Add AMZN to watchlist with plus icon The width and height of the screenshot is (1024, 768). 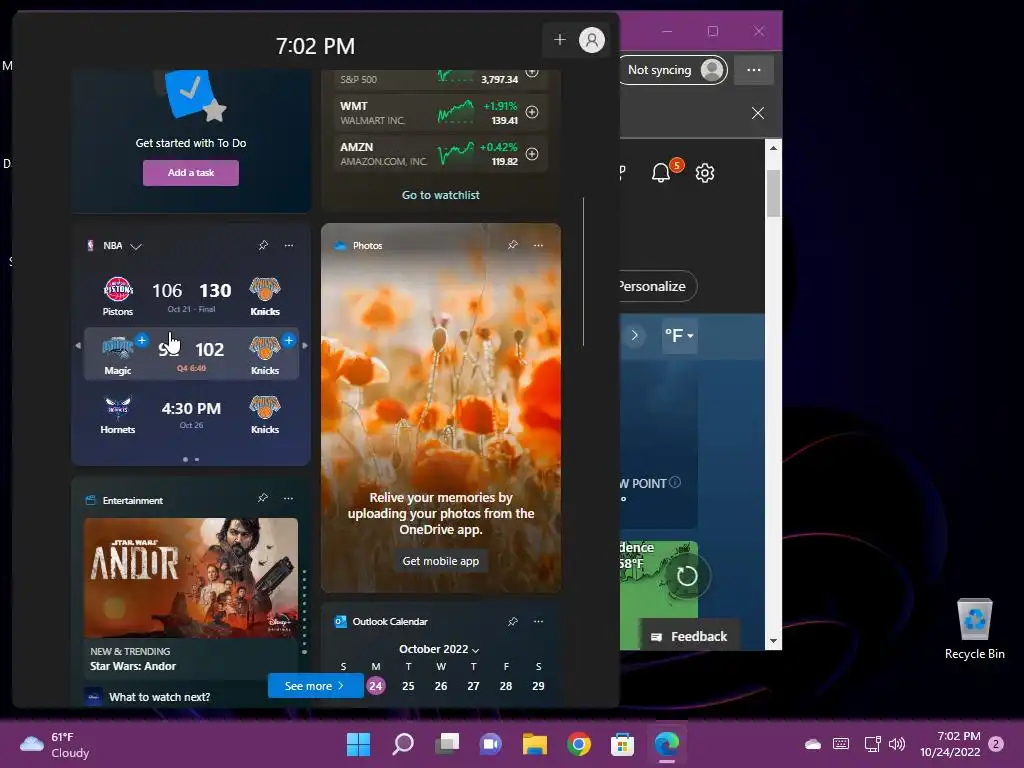coord(532,154)
